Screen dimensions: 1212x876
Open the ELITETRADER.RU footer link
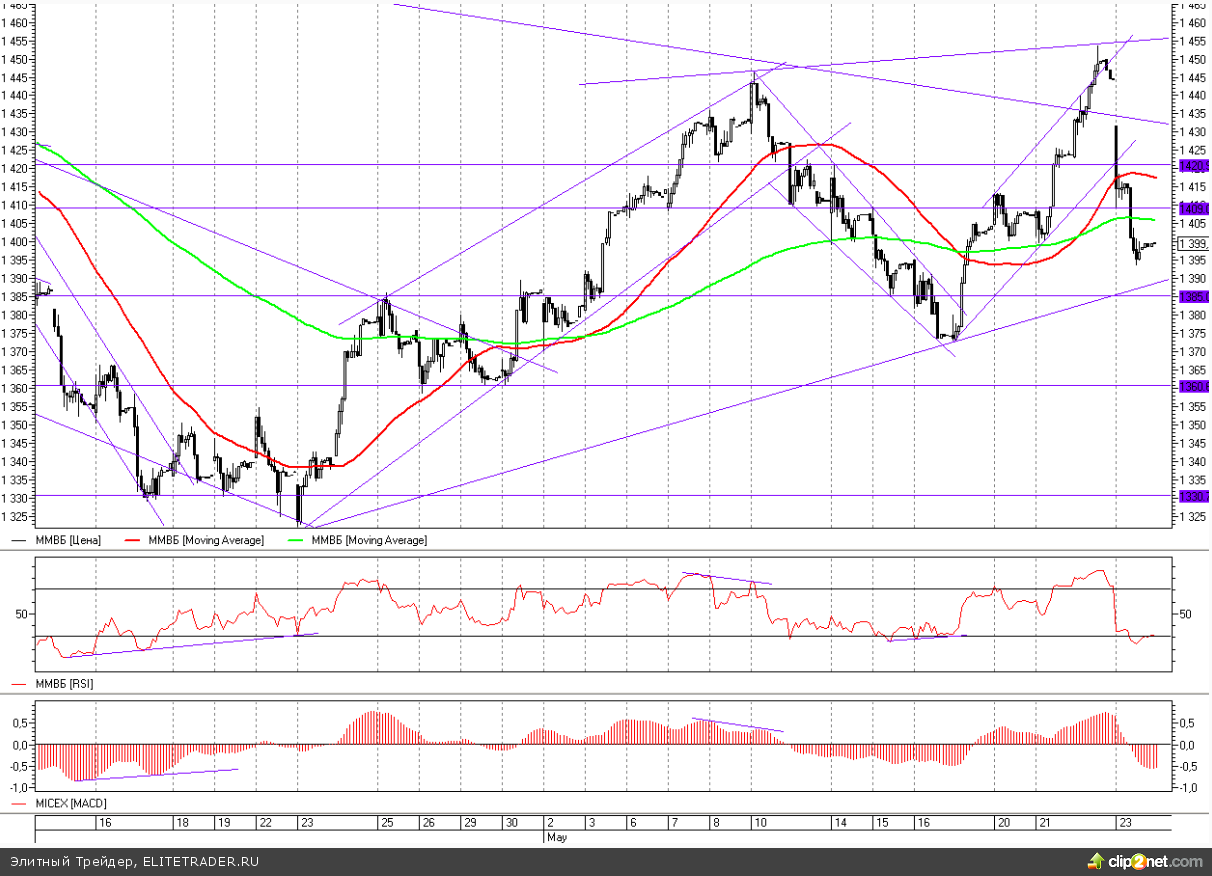click(199, 861)
